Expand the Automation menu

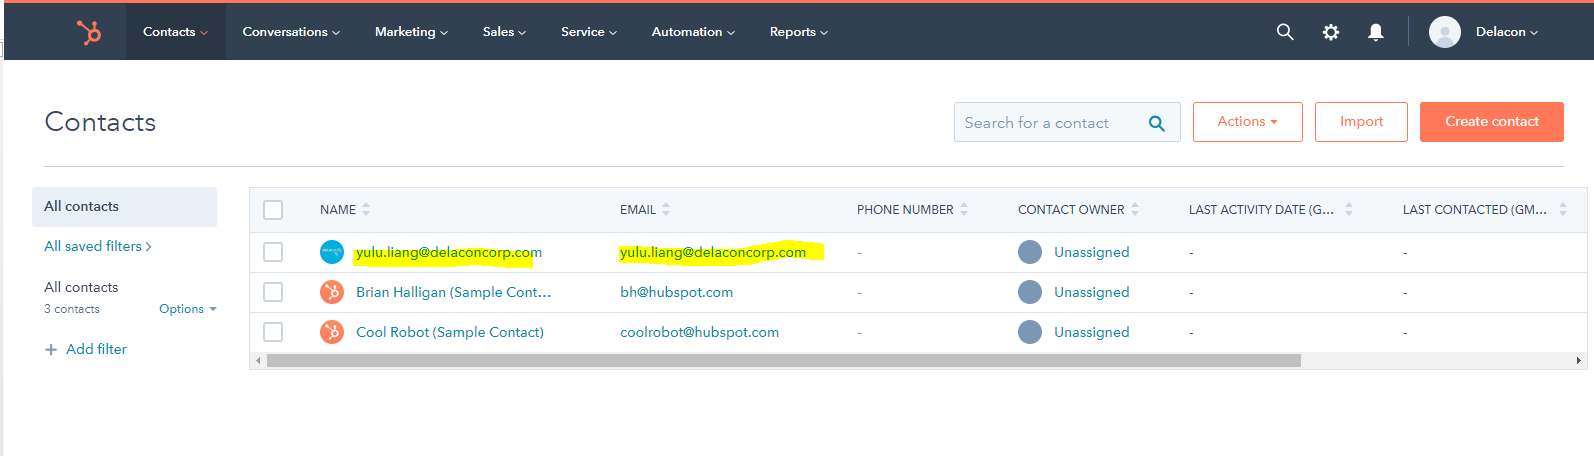pyautogui.click(x=693, y=32)
